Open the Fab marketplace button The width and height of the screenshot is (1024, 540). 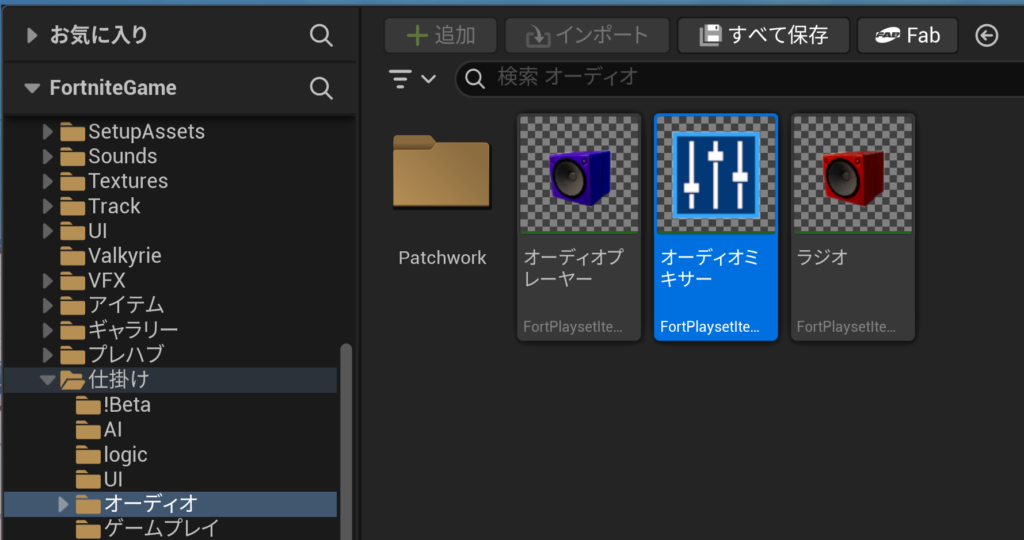[907, 35]
